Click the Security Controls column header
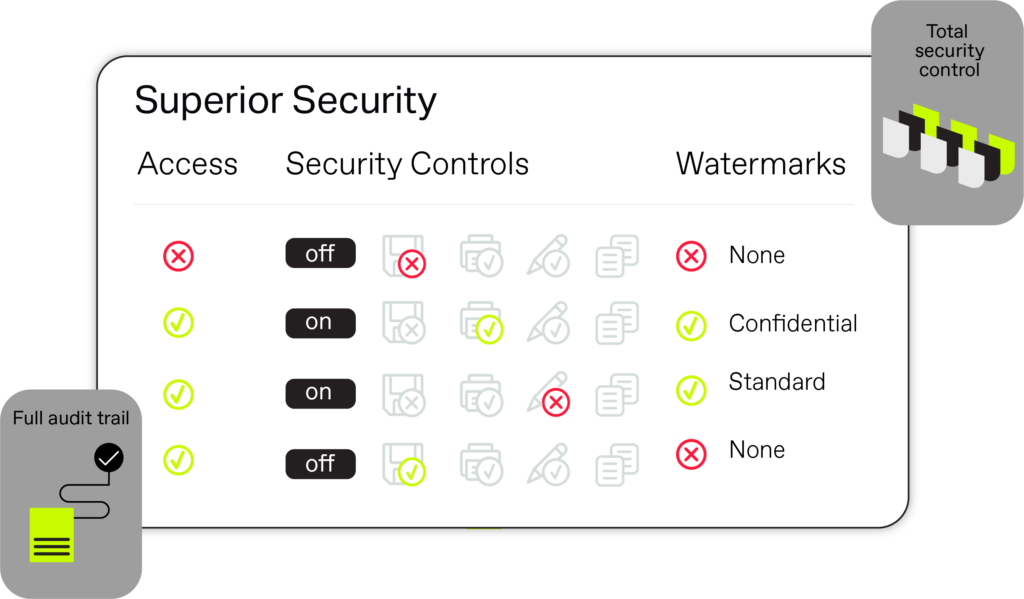This screenshot has height=599, width=1024. pos(407,164)
